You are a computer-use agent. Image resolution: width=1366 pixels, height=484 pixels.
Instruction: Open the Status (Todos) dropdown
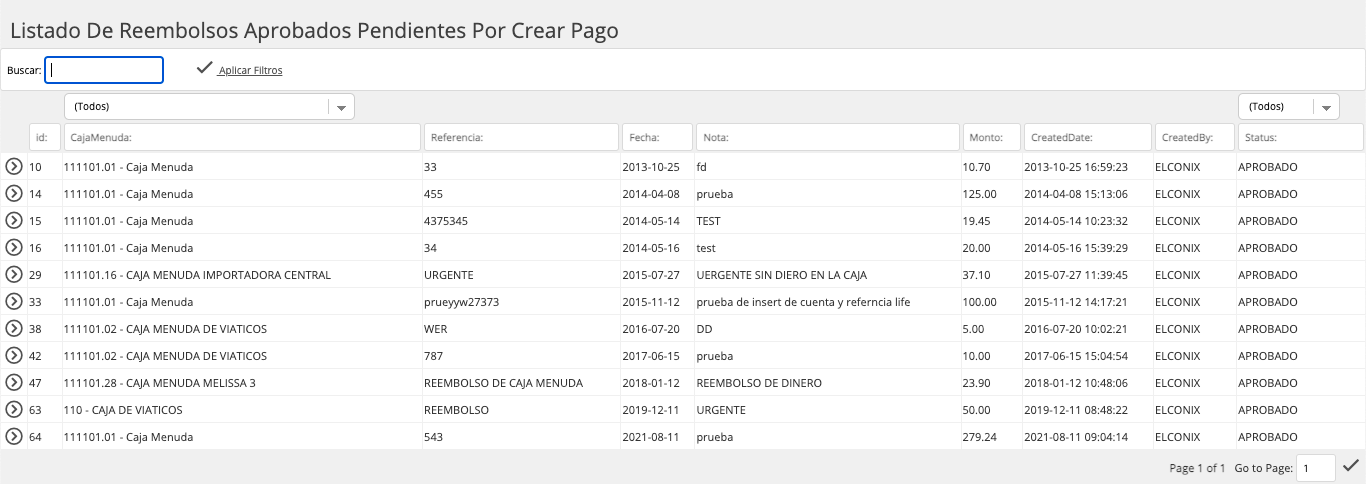click(1288, 106)
